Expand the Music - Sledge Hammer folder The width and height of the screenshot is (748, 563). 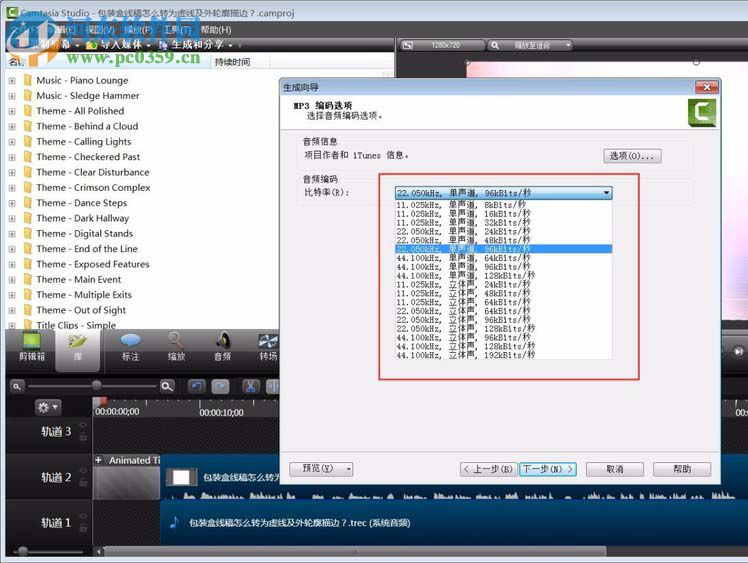click(x=12, y=96)
